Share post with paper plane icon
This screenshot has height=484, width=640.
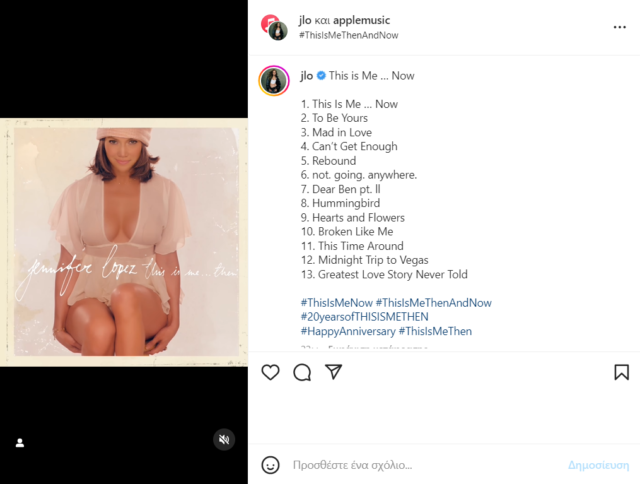[333, 372]
